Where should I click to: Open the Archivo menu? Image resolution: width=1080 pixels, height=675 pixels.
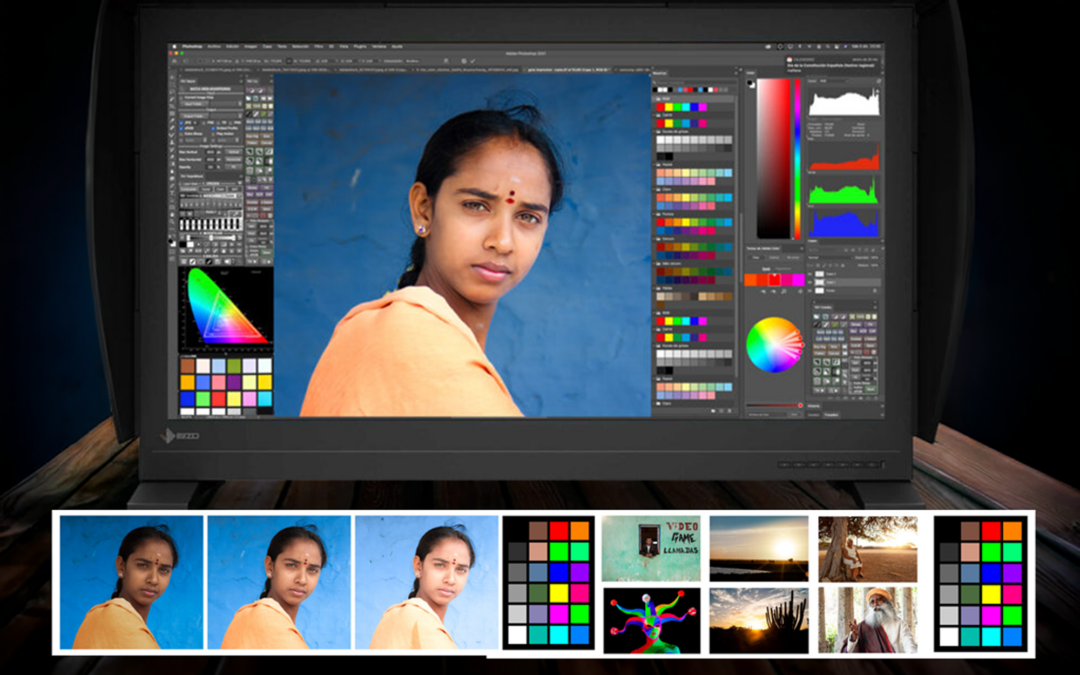click(x=214, y=46)
